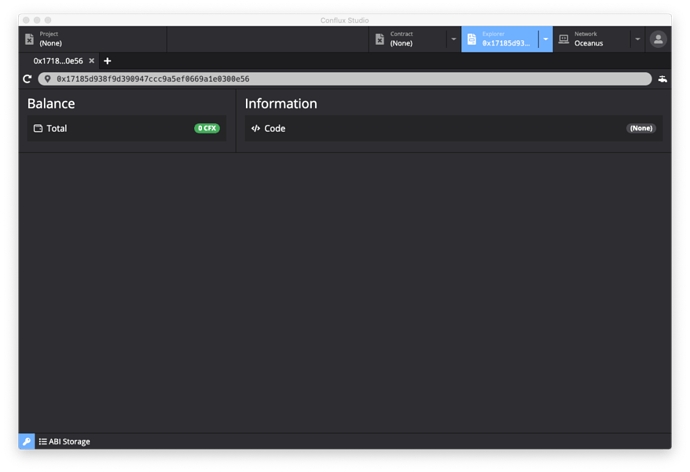Screen dimensions: 690x472
Task: Switch to the 0x1718...0e56 tab
Action: (58, 61)
